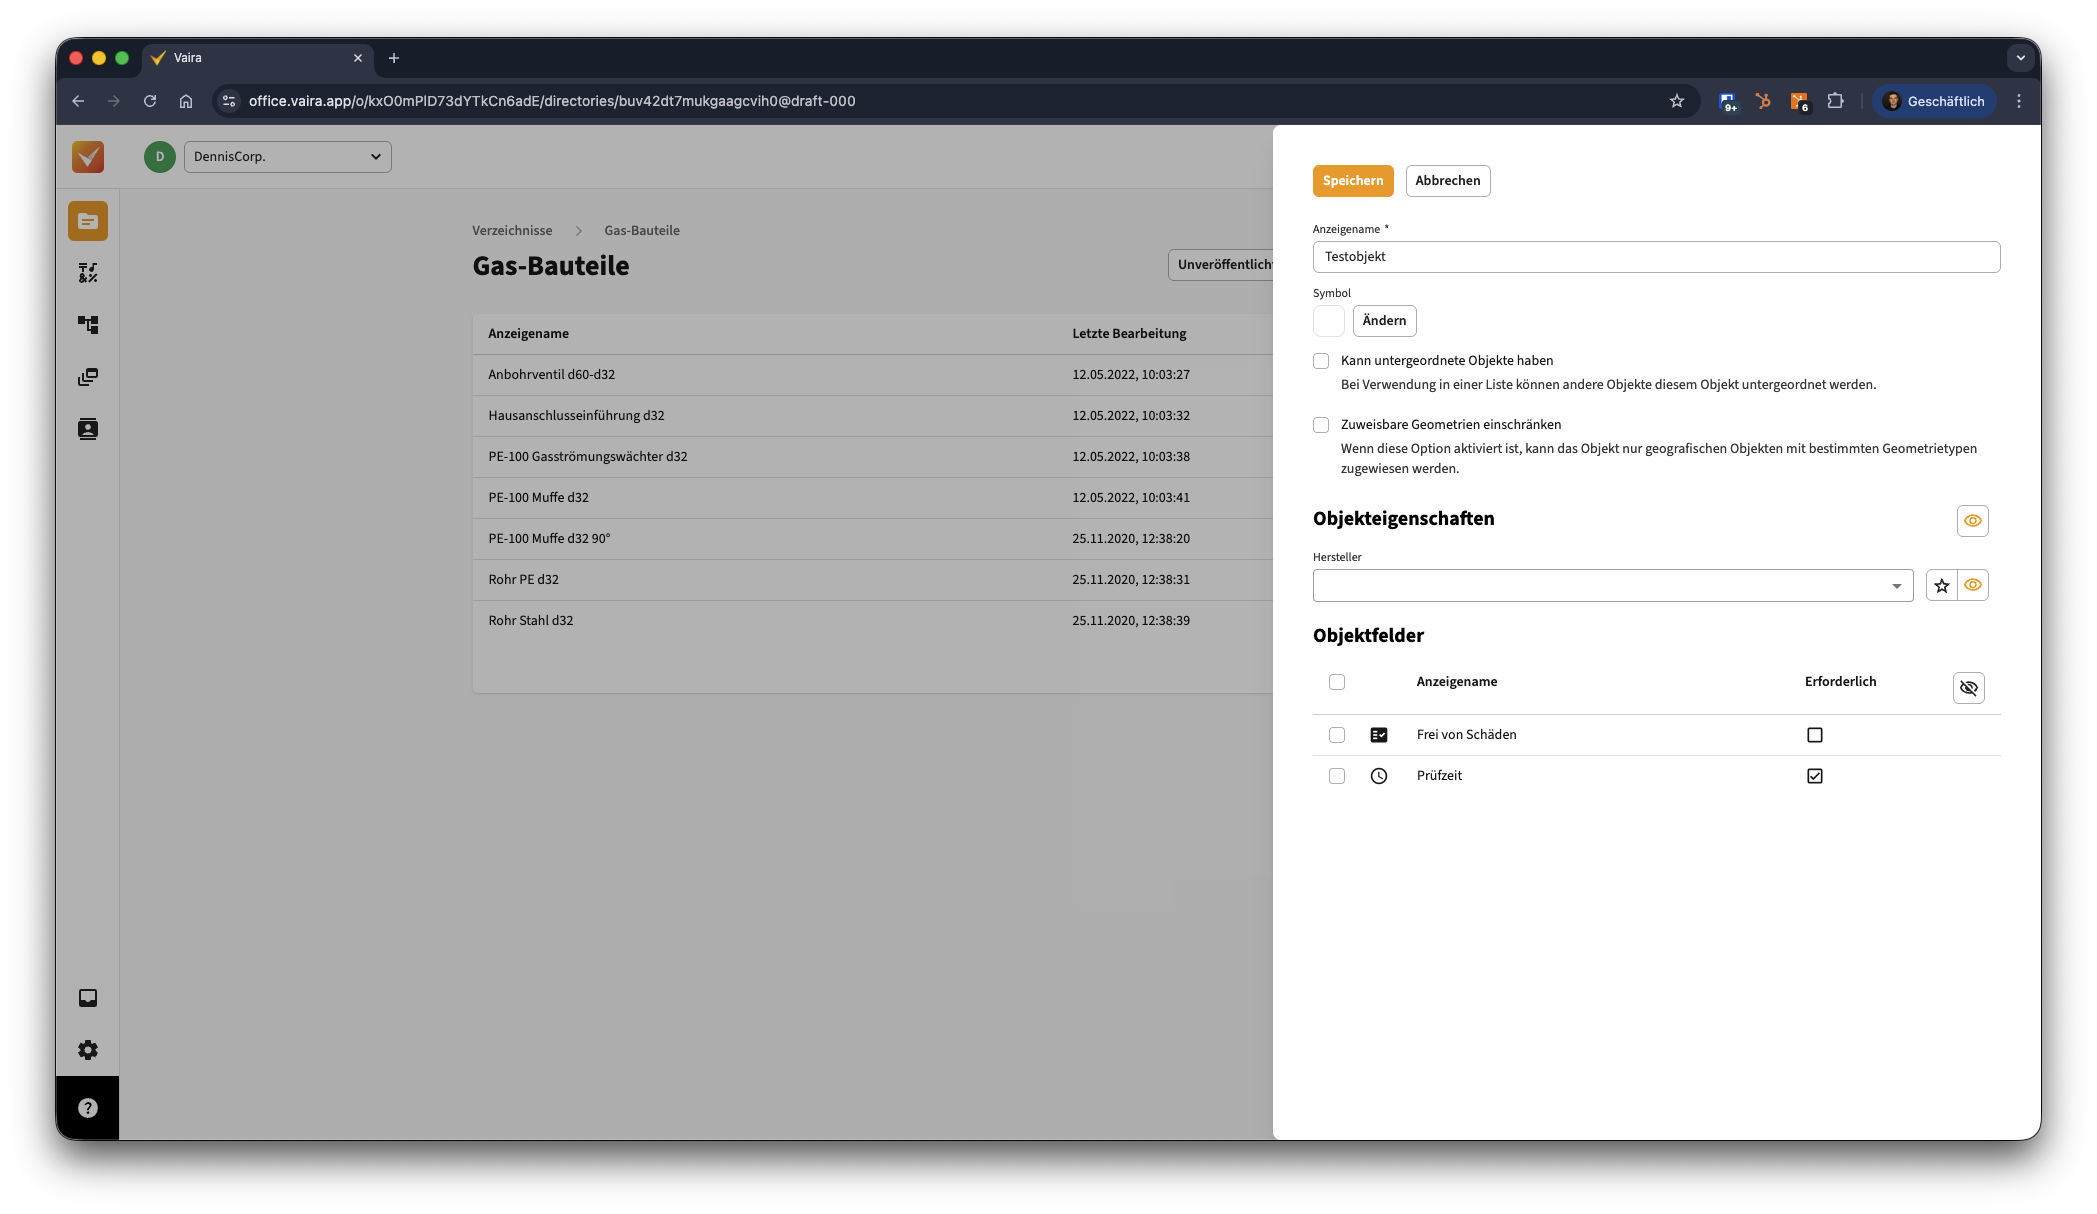This screenshot has height=1214, width=2097.
Task: Open the inbox icon in sidebar
Action: [x=88, y=998]
